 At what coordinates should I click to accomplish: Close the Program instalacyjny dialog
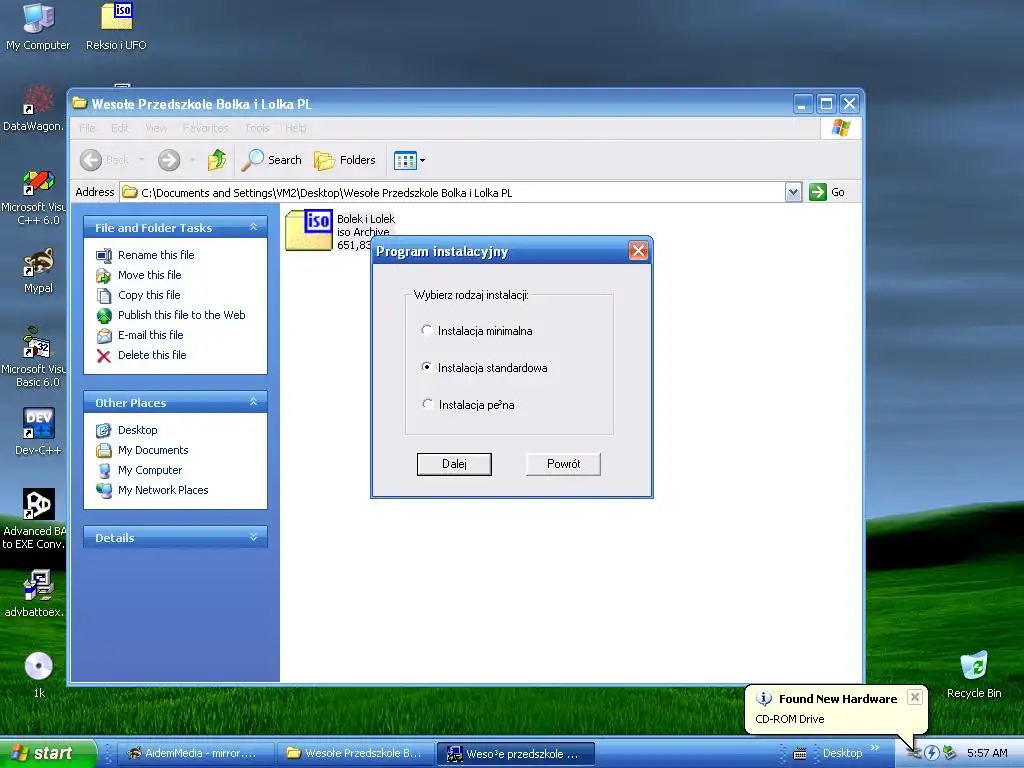638,251
